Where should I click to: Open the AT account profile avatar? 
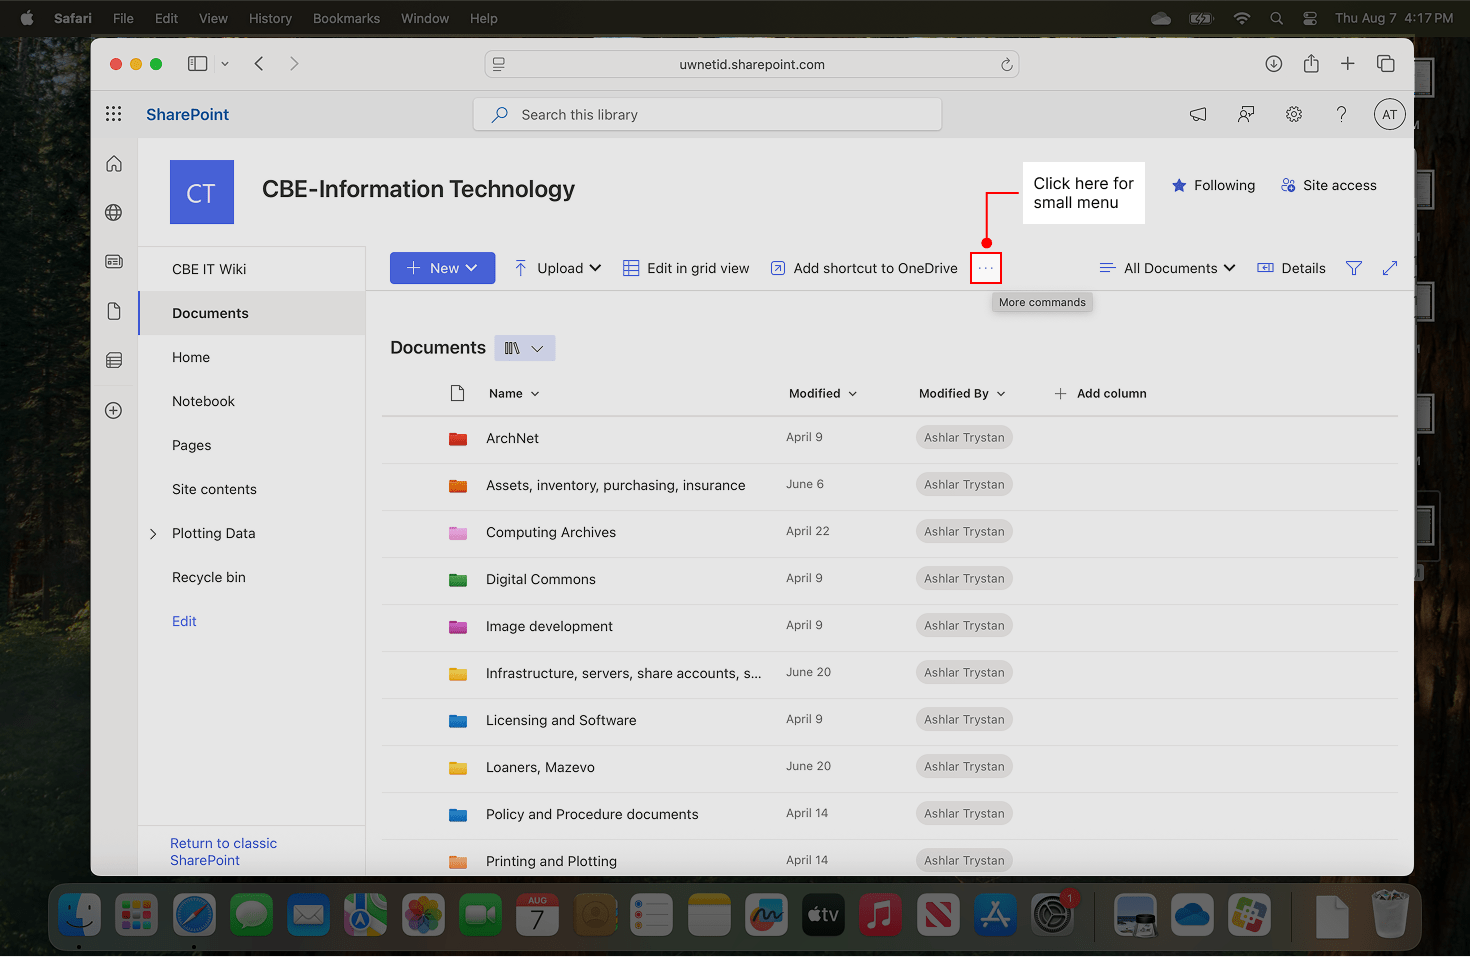coord(1389,114)
